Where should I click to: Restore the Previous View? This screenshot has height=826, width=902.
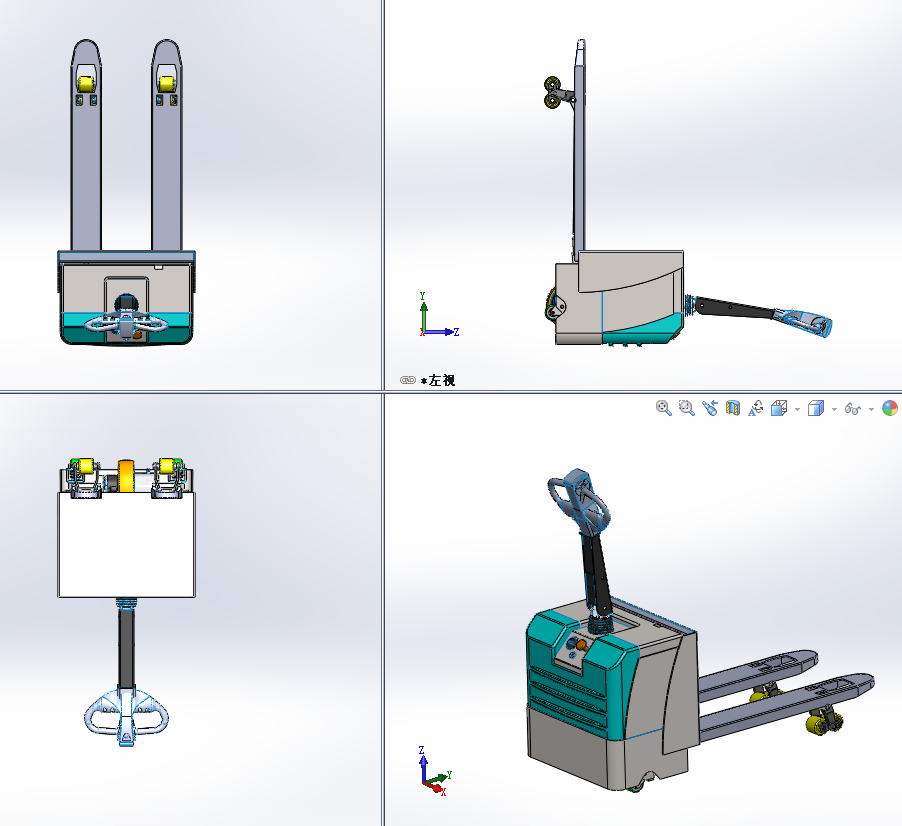pos(710,408)
